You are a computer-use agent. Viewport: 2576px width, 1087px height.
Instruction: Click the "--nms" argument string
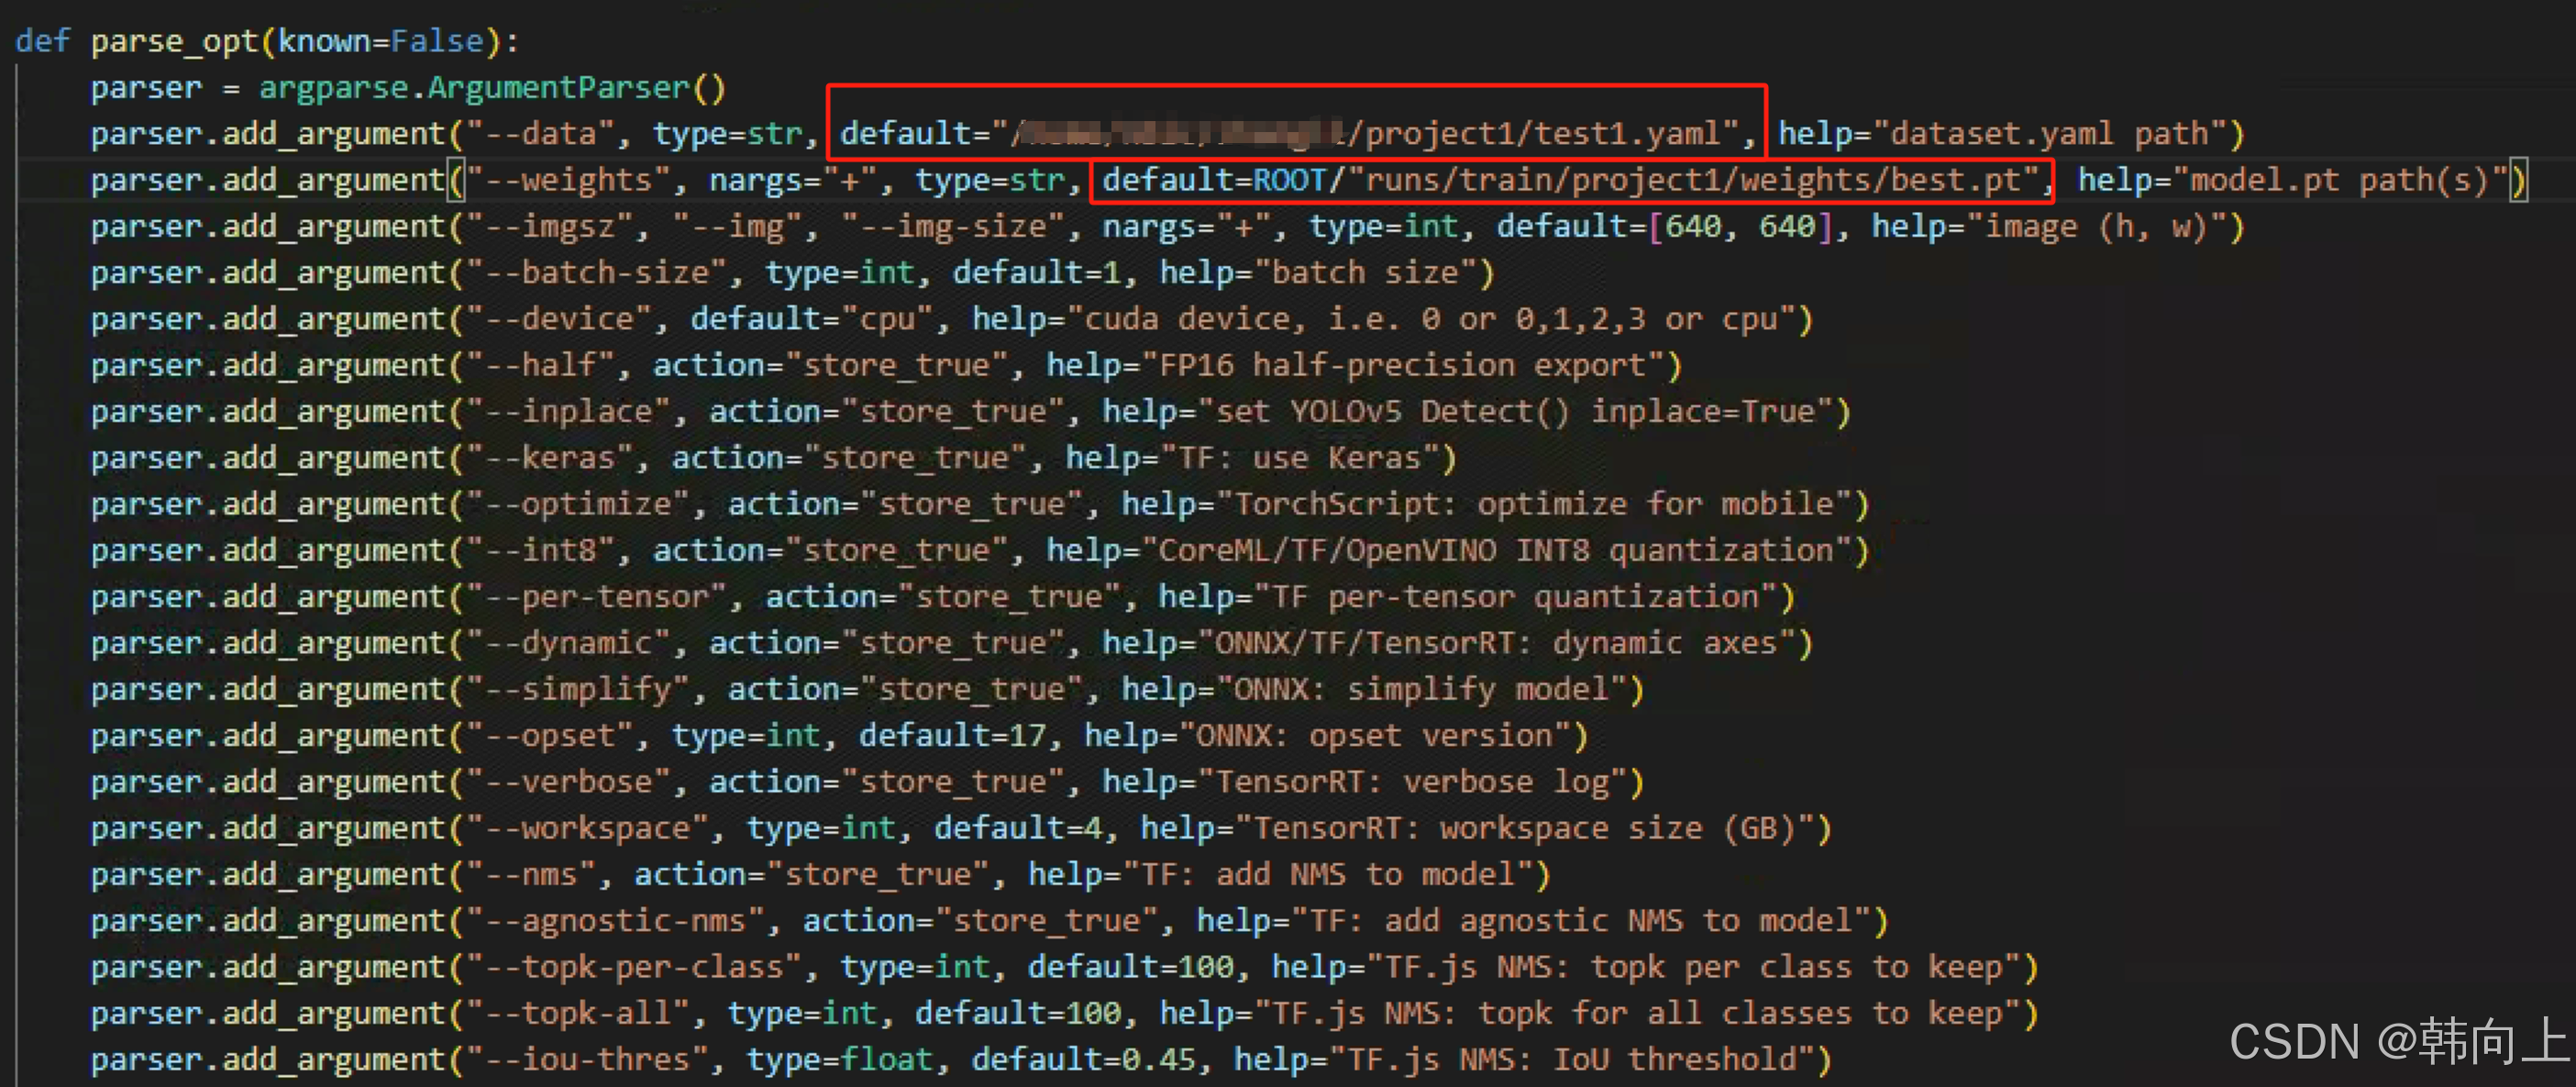[532, 875]
